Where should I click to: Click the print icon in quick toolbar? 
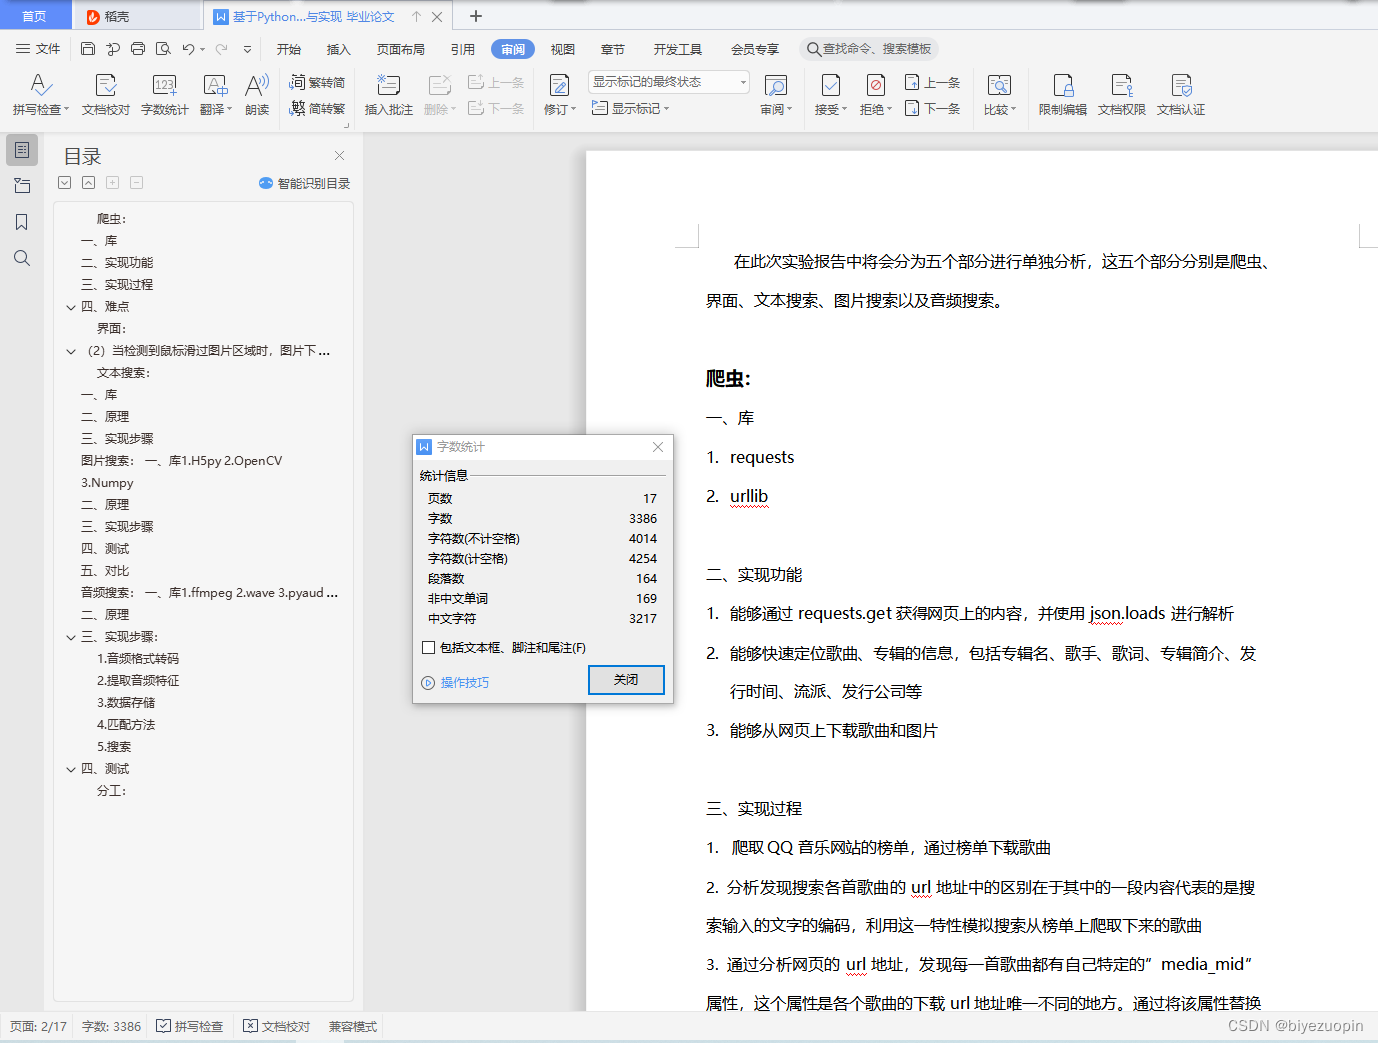tap(138, 49)
